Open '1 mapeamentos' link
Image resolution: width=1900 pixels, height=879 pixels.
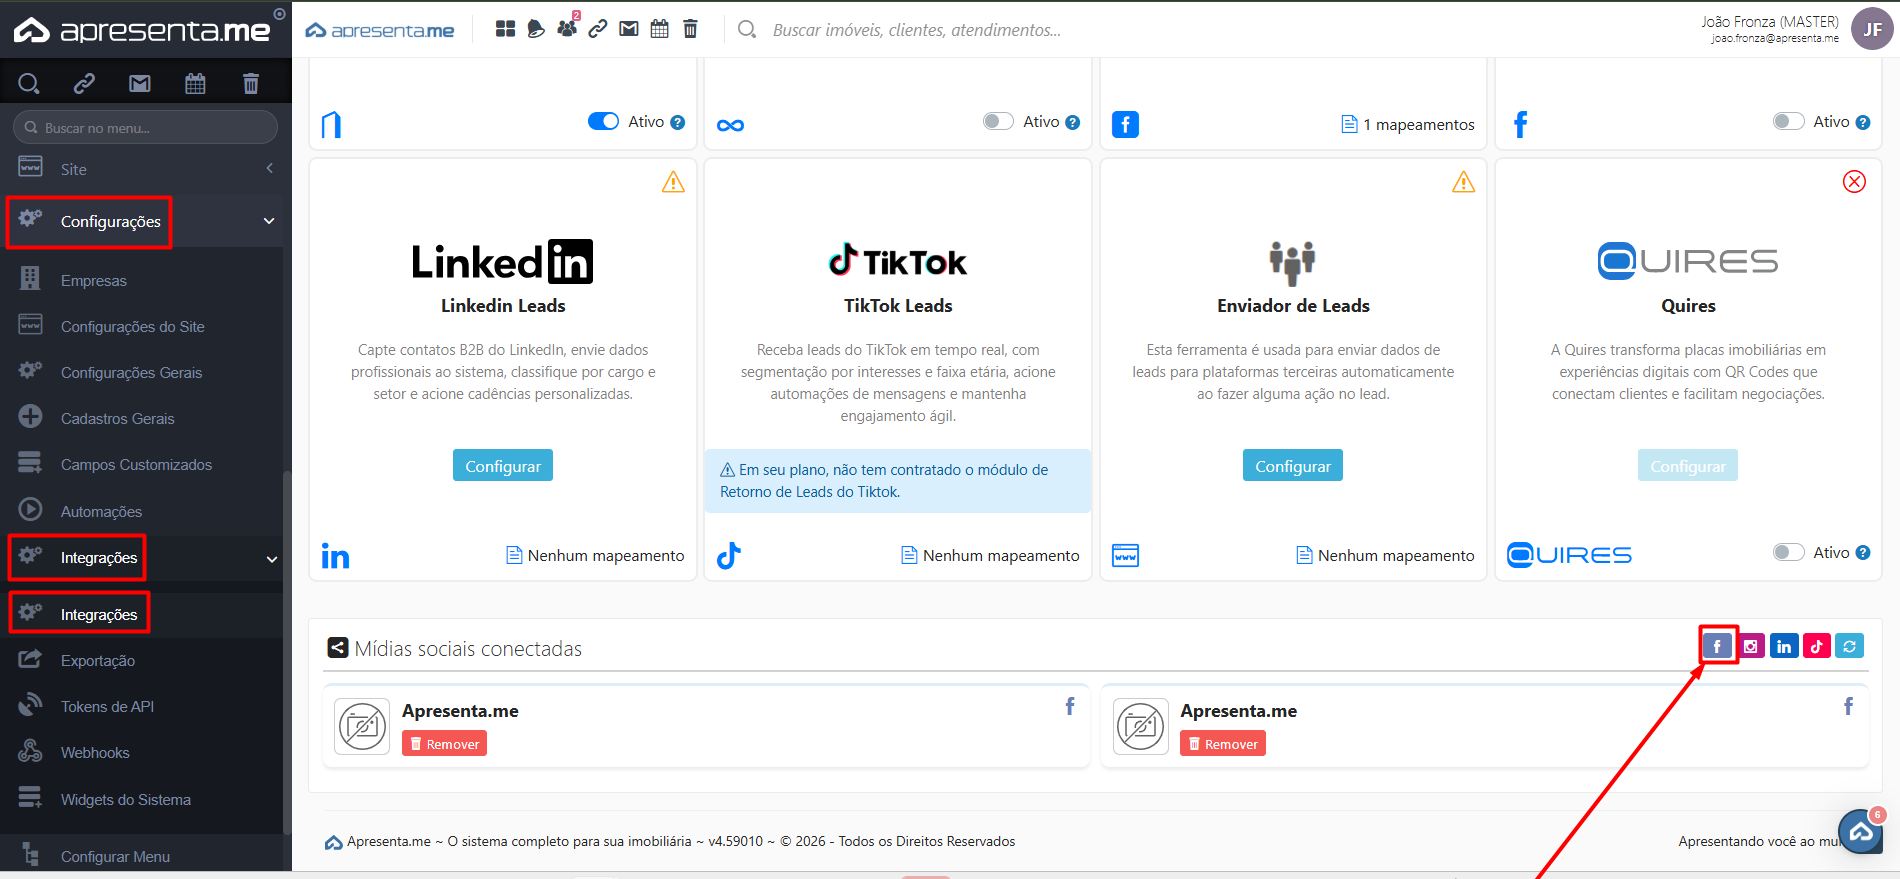click(1408, 125)
